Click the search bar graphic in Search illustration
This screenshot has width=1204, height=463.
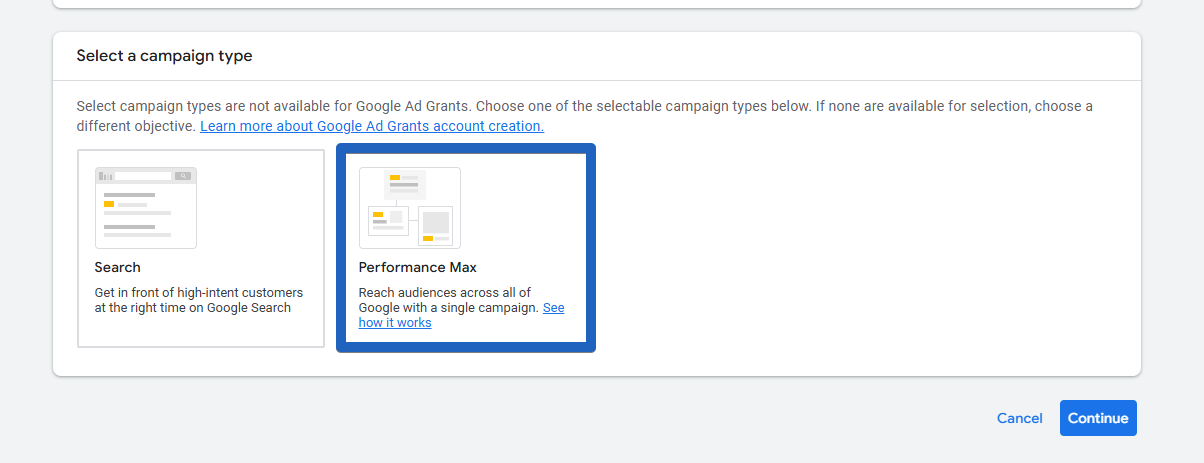pyautogui.click(x=143, y=176)
